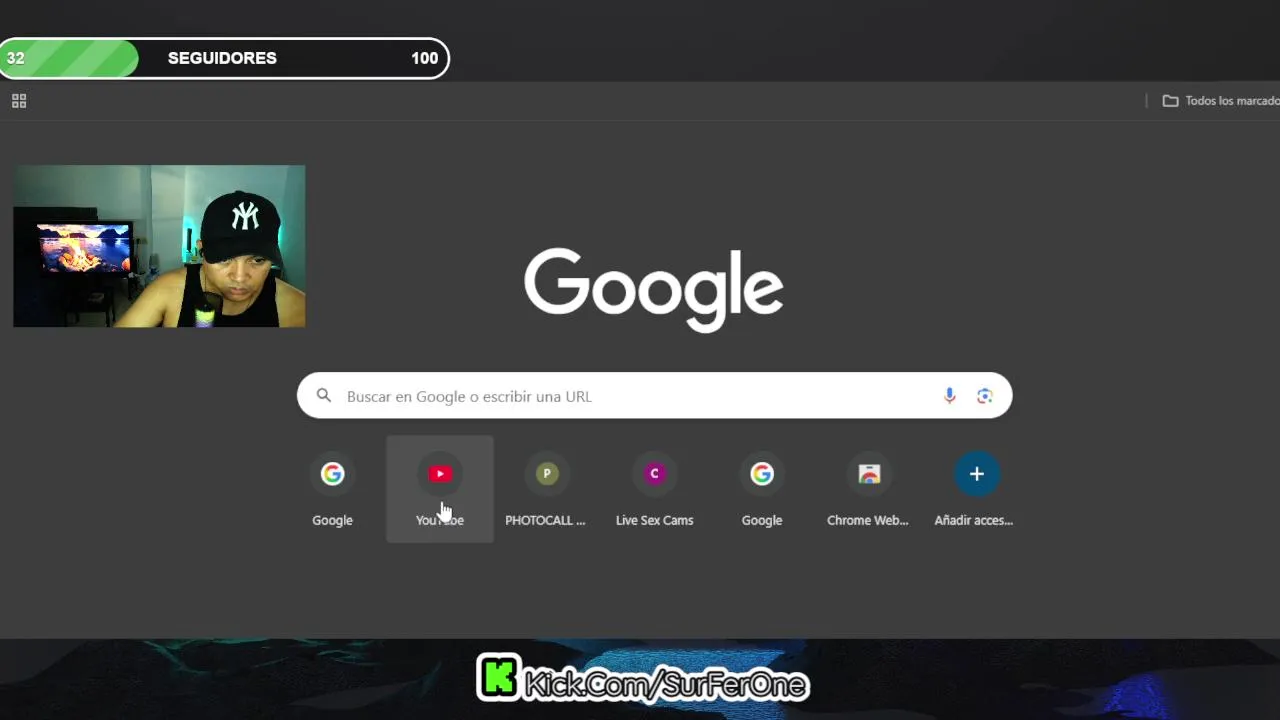Open the YouTube shortcut tile
Image resolution: width=1280 pixels, height=720 pixels.
[440, 489]
